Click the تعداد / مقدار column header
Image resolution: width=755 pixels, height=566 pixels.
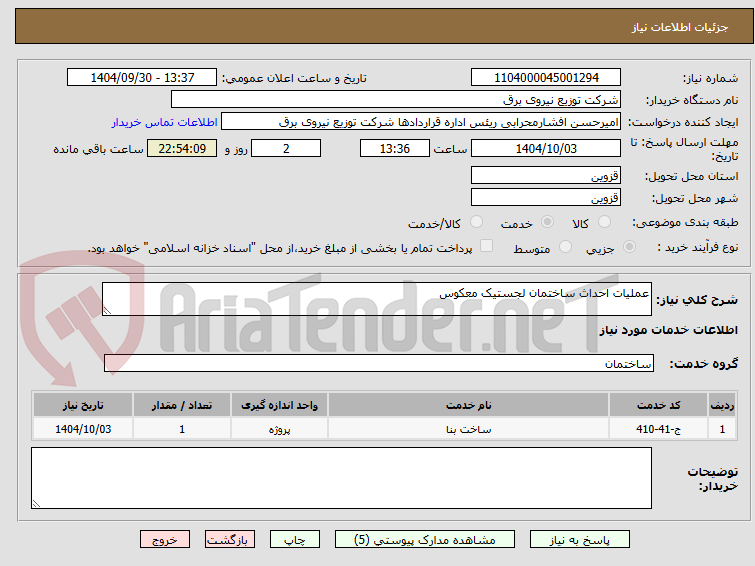182,405
